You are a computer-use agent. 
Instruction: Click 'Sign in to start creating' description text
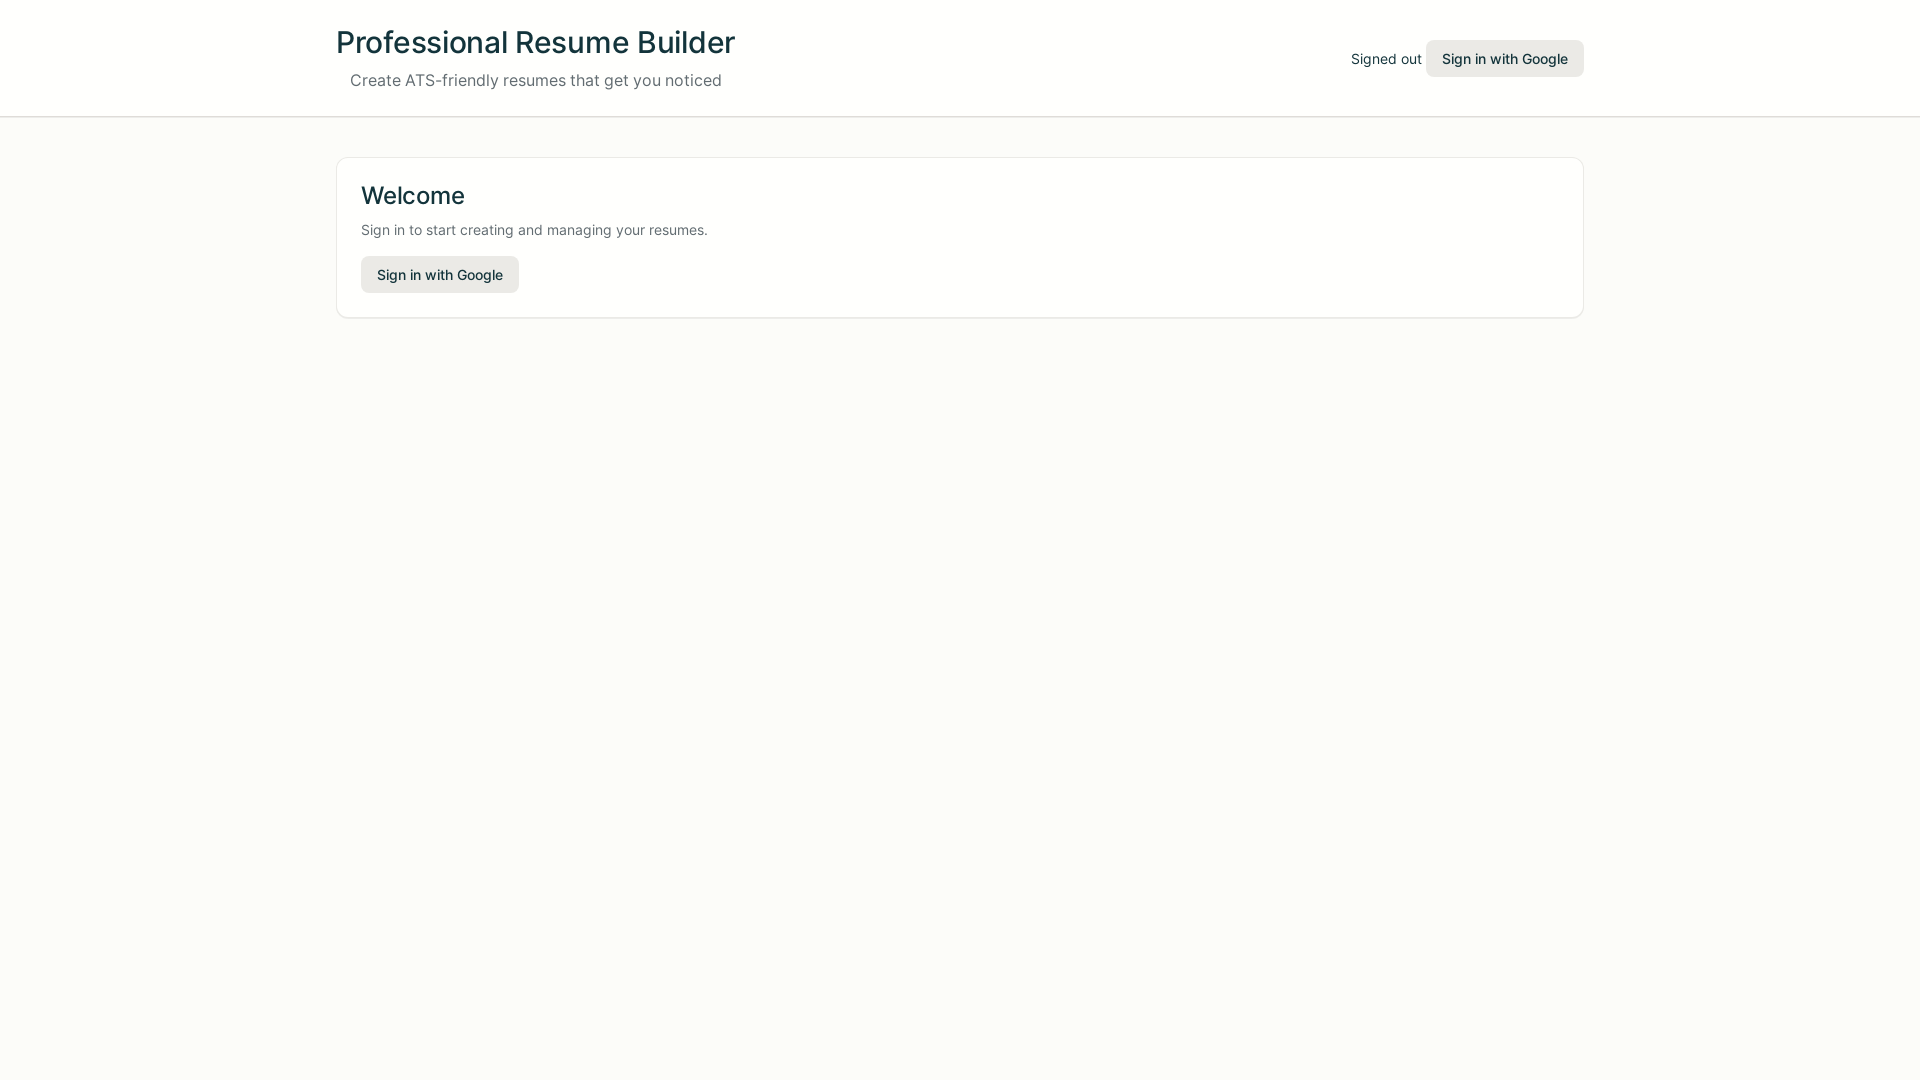pyautogui.click(x=534, y=230)
